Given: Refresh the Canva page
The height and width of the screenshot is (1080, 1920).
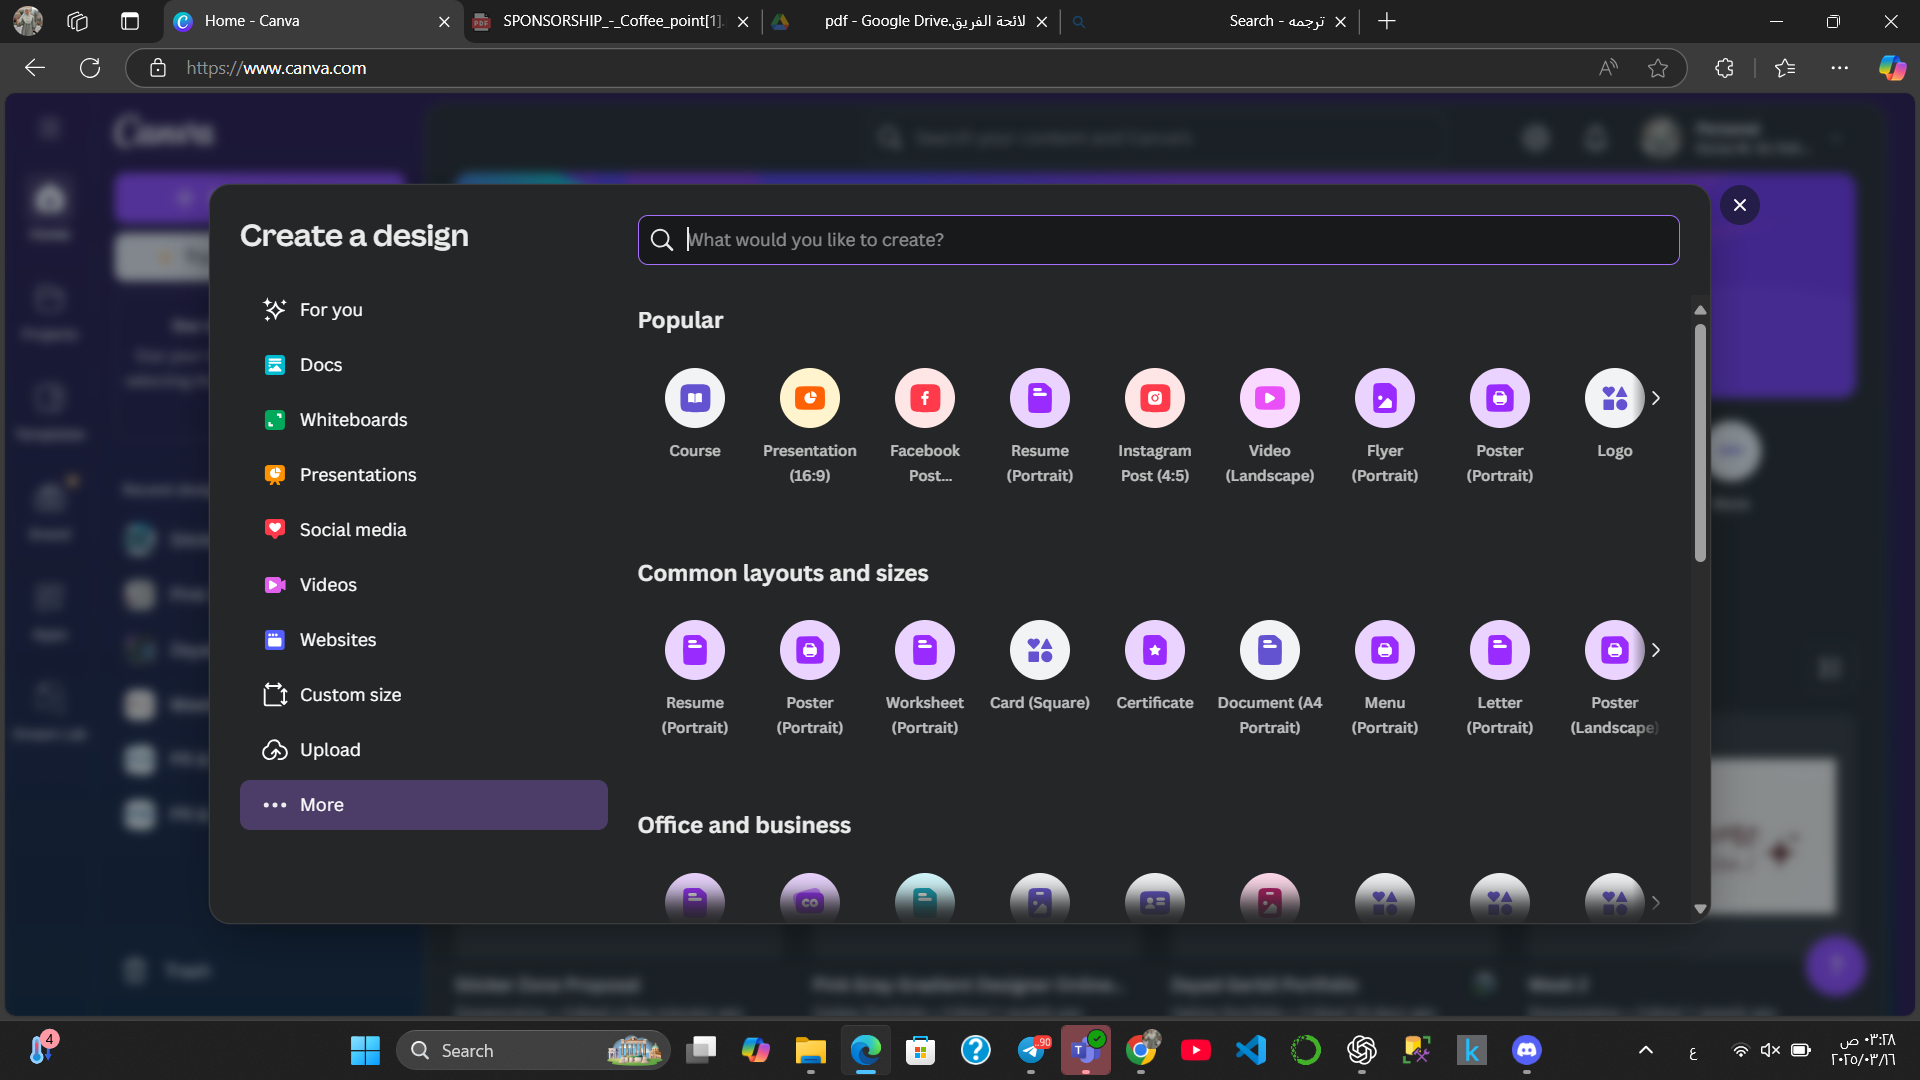Looking at the screenshot, I should tap(90, 68).
